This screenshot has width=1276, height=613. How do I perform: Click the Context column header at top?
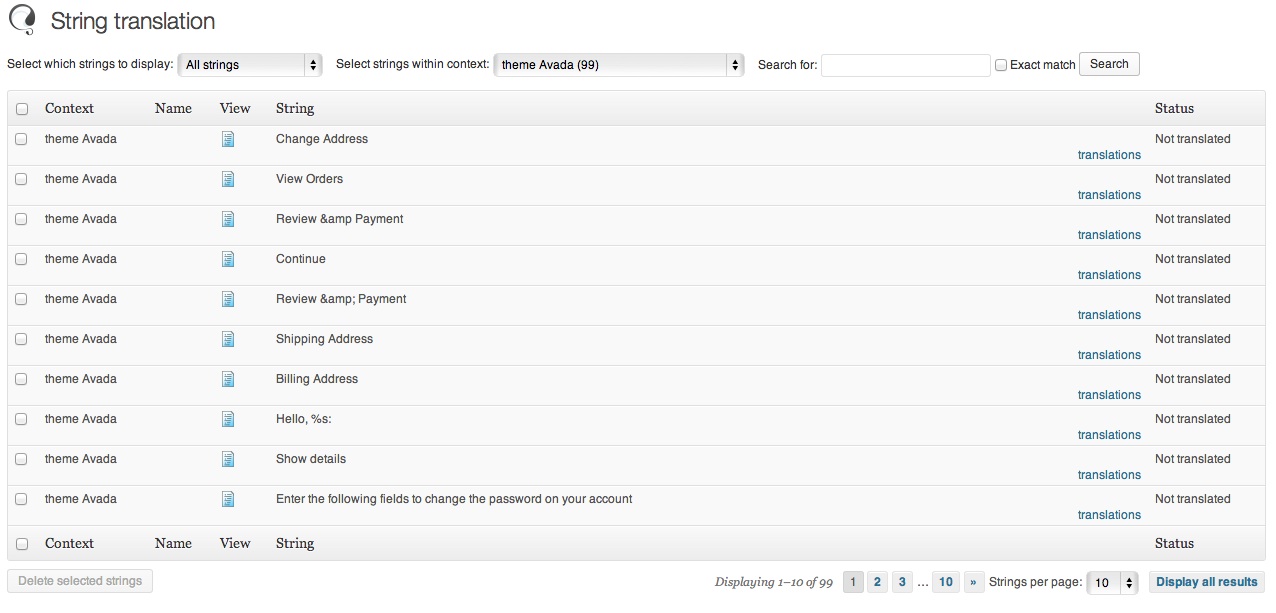point(69,108)
